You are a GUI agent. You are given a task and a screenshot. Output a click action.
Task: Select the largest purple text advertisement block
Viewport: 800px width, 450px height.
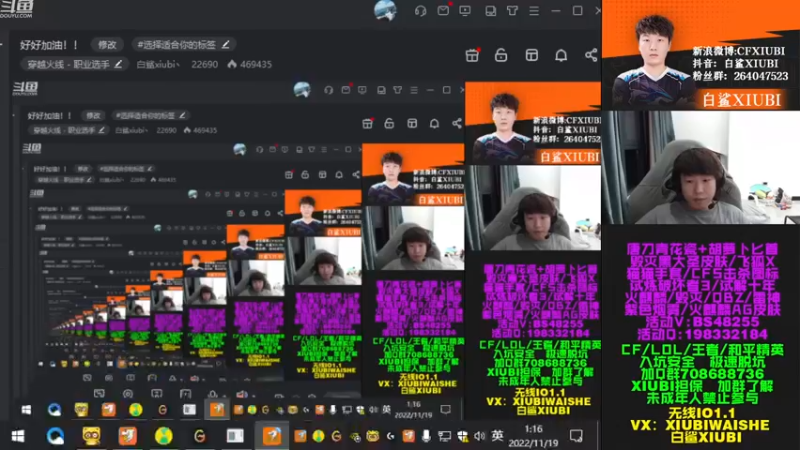pos(703,291)
